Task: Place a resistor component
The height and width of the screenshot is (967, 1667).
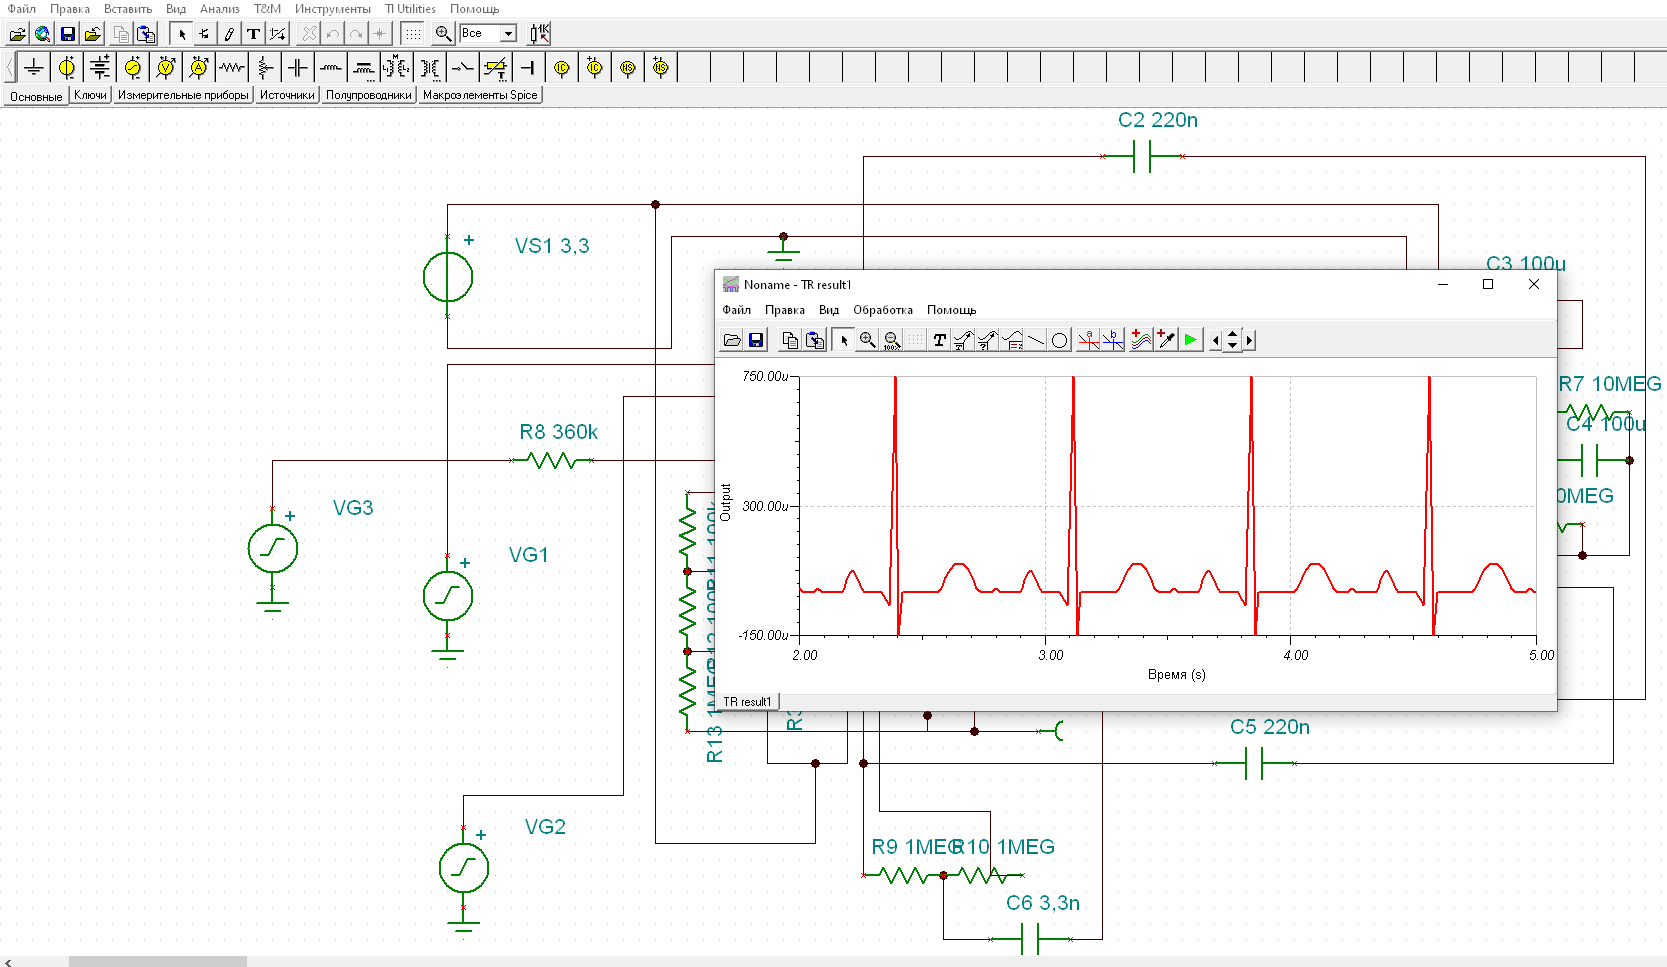Action: [232, 68]
